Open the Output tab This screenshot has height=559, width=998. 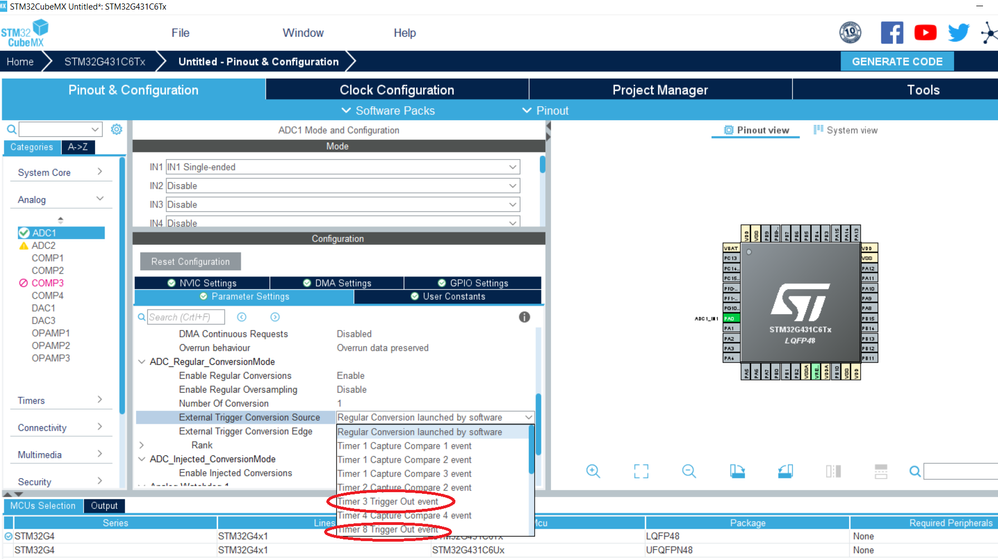pyautogui.click(x=104, y=506)
